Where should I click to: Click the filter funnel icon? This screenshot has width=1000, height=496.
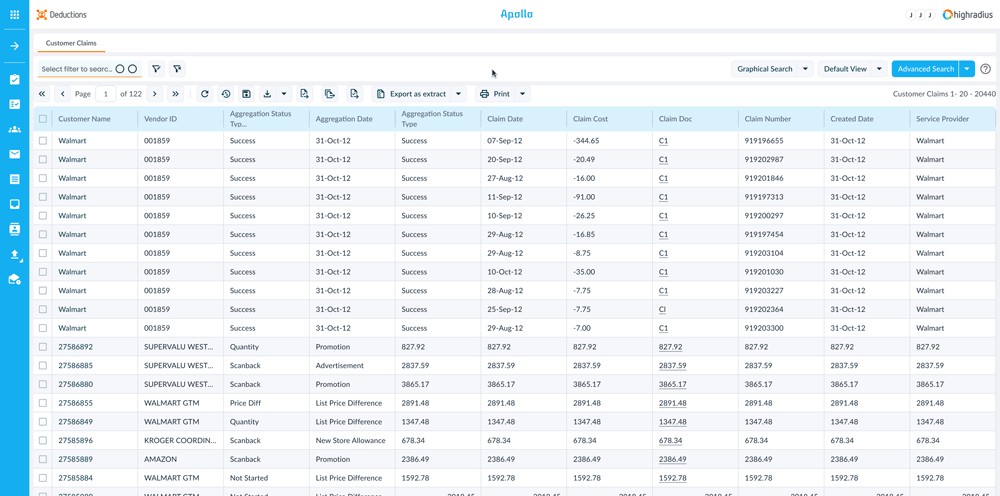point(156,69)
